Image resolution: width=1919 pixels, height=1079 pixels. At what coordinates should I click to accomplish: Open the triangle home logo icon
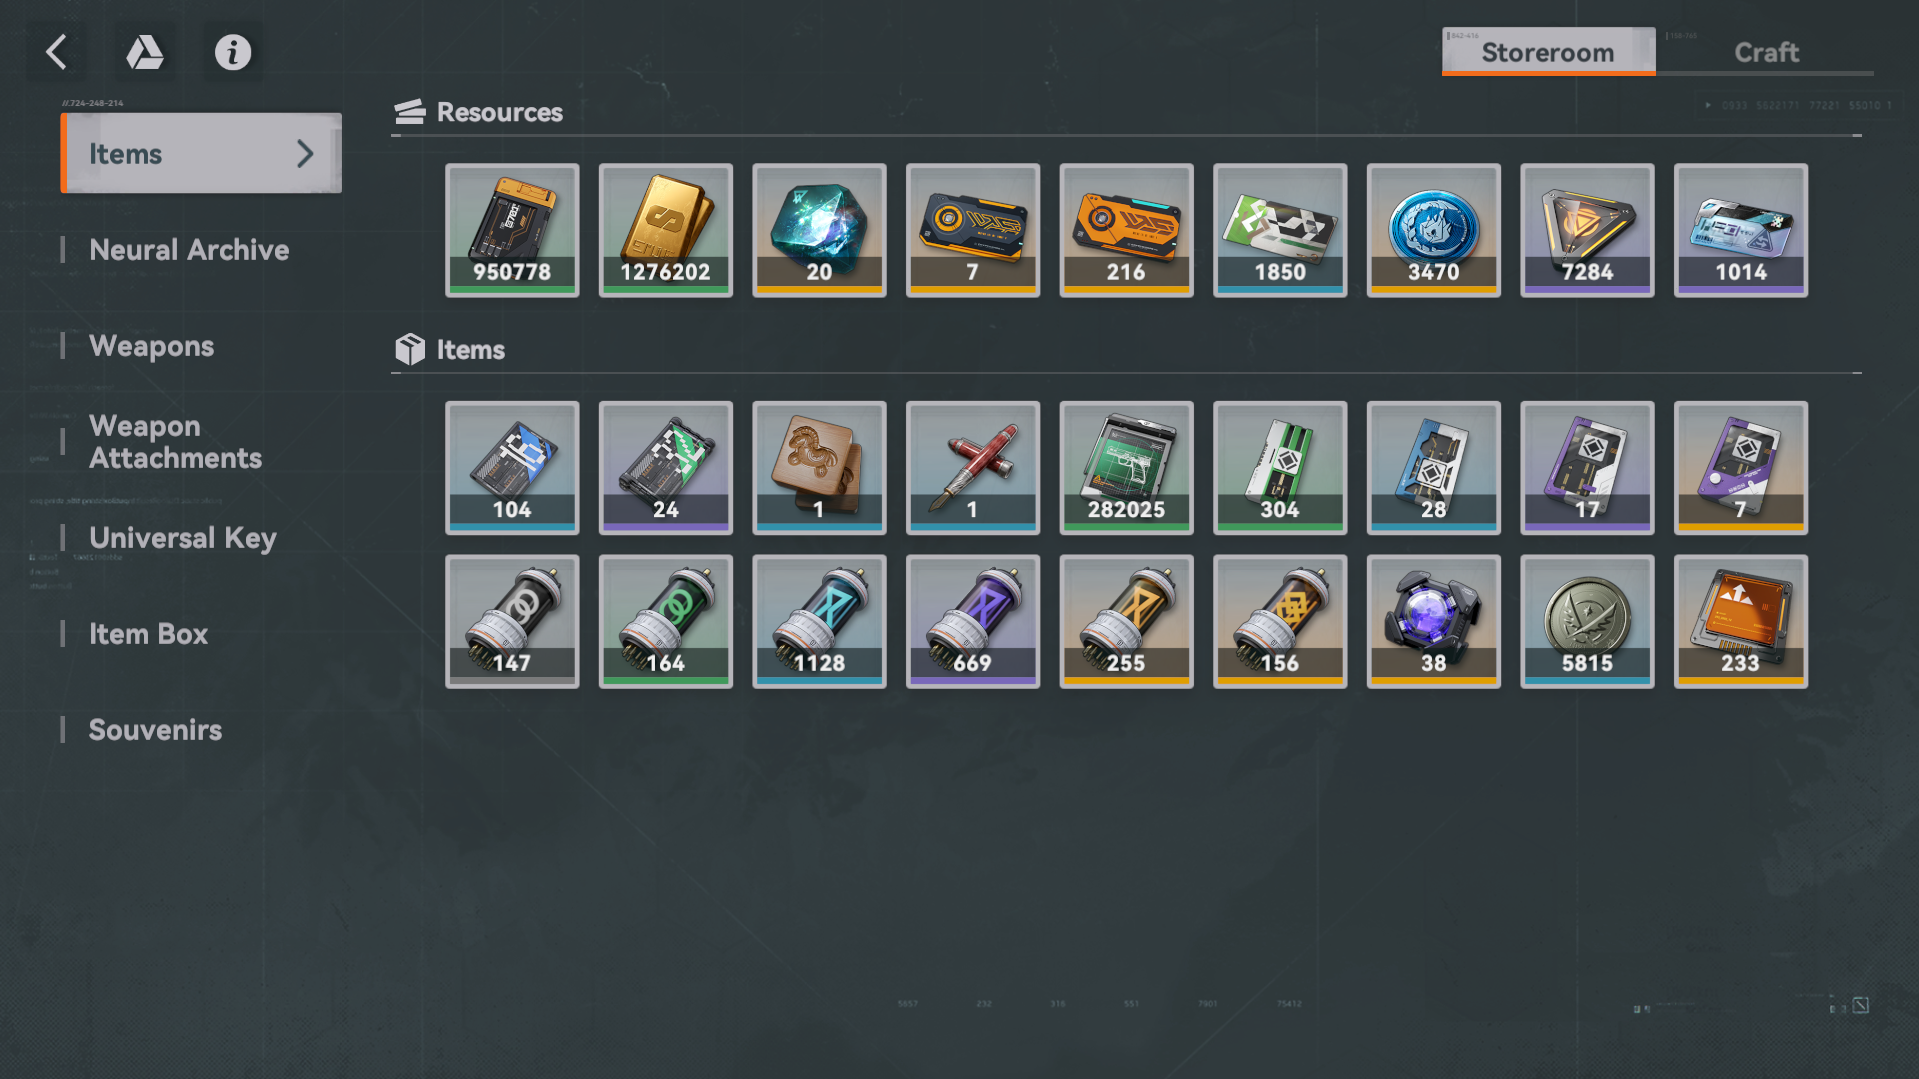(x=145, y=52)
